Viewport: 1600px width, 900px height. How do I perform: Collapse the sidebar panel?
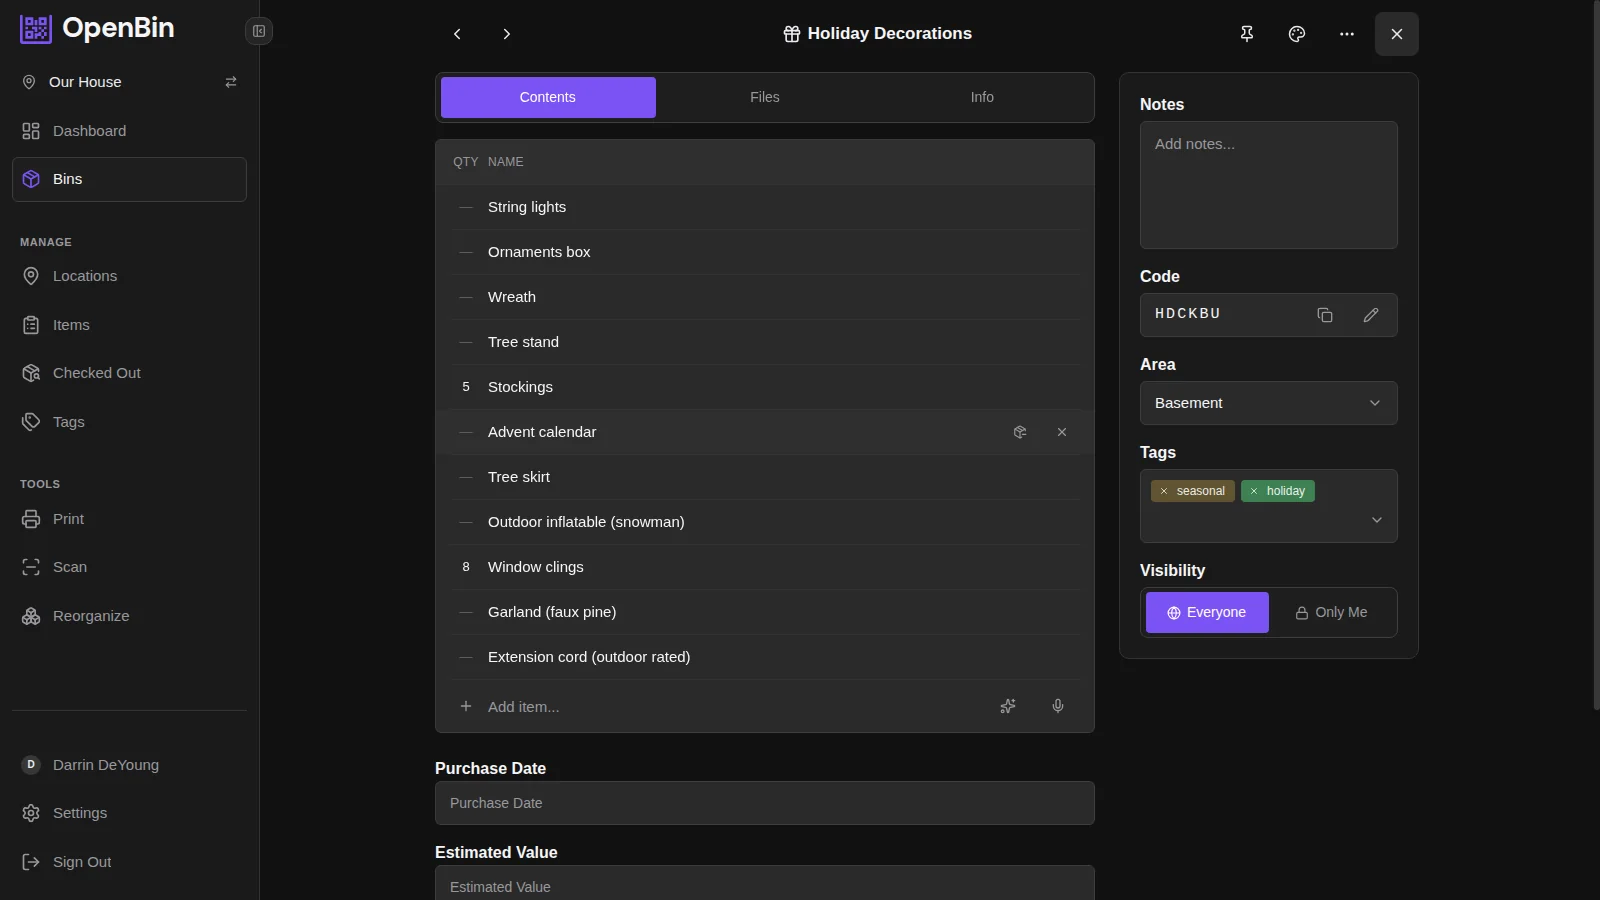point(259,32)
